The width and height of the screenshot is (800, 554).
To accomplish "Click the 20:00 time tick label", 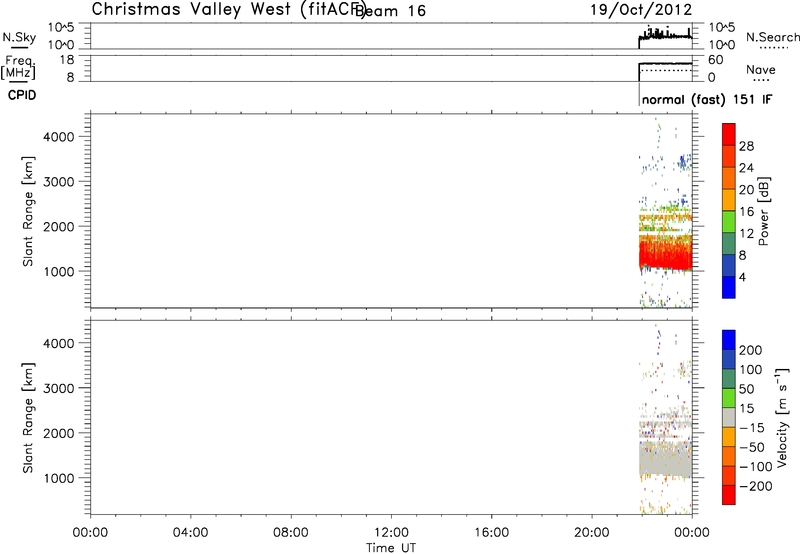I will tap(592, 533).
